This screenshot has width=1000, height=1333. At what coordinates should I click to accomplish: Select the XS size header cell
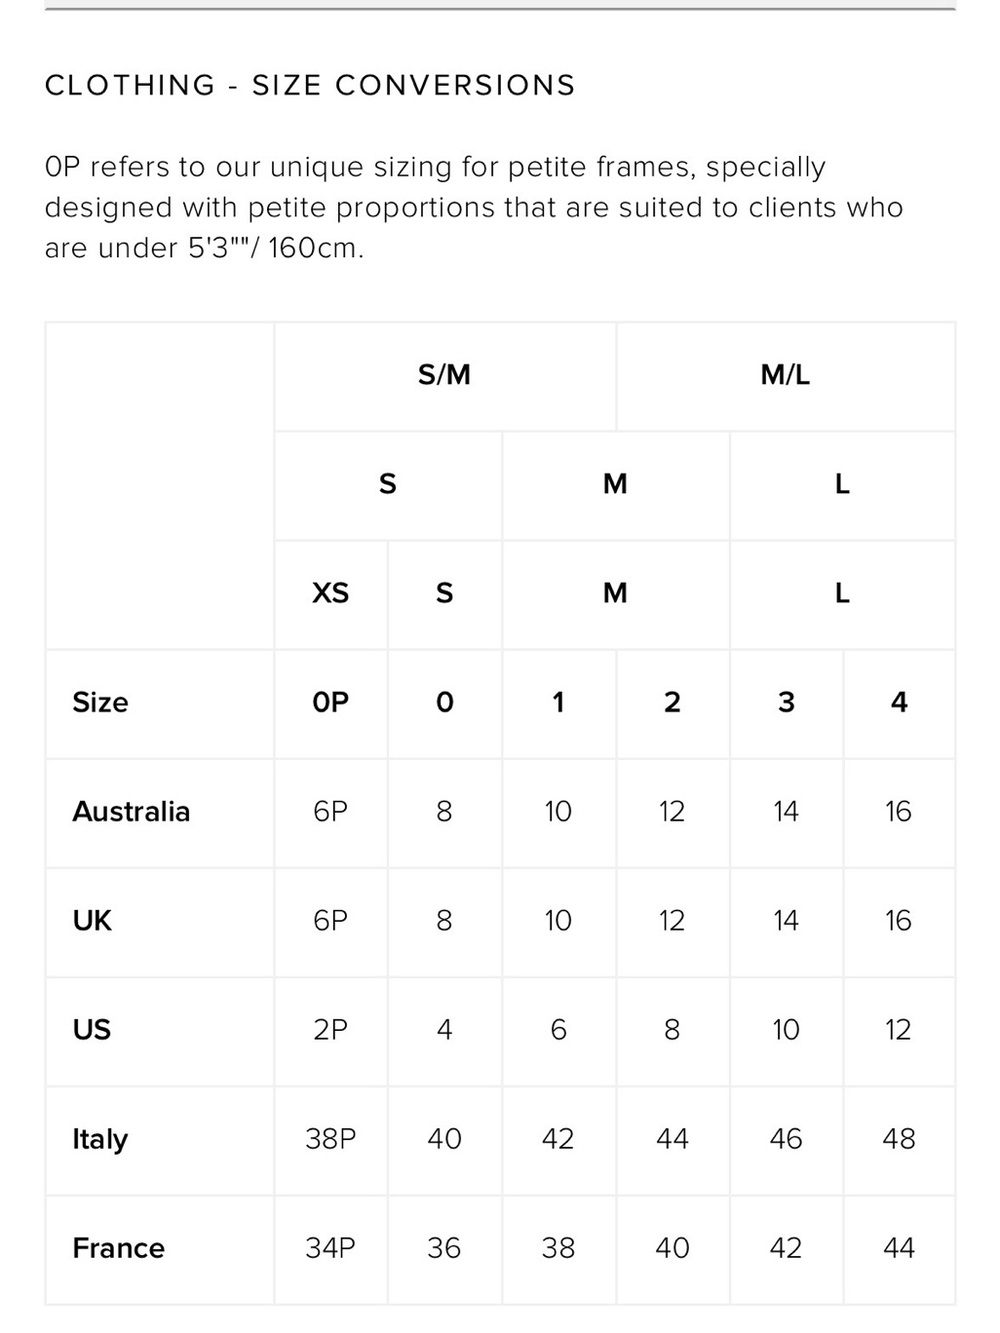tap(330, 593)
